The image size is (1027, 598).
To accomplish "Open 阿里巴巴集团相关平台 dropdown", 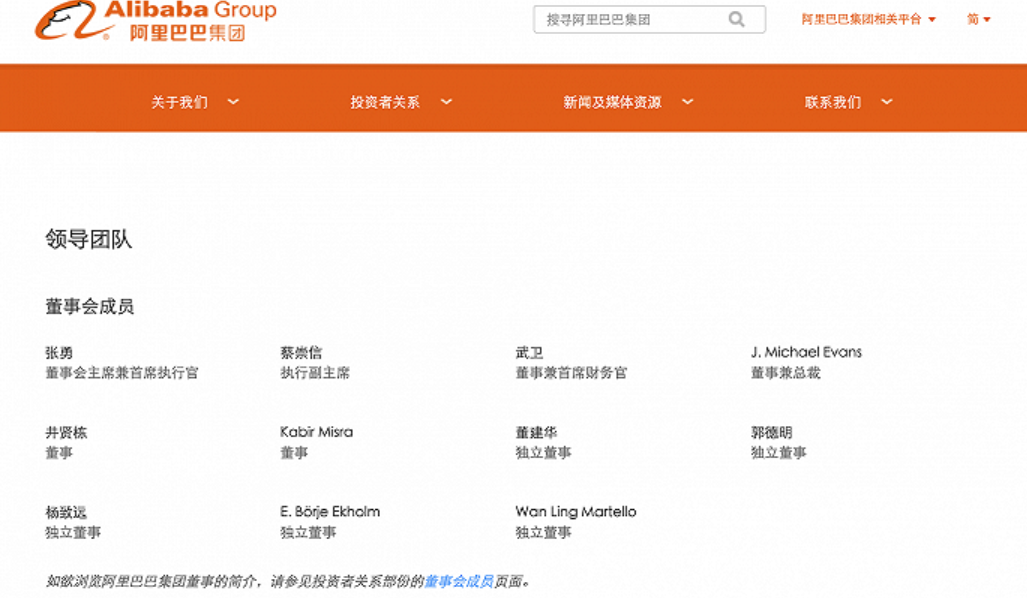I will 868,20.
